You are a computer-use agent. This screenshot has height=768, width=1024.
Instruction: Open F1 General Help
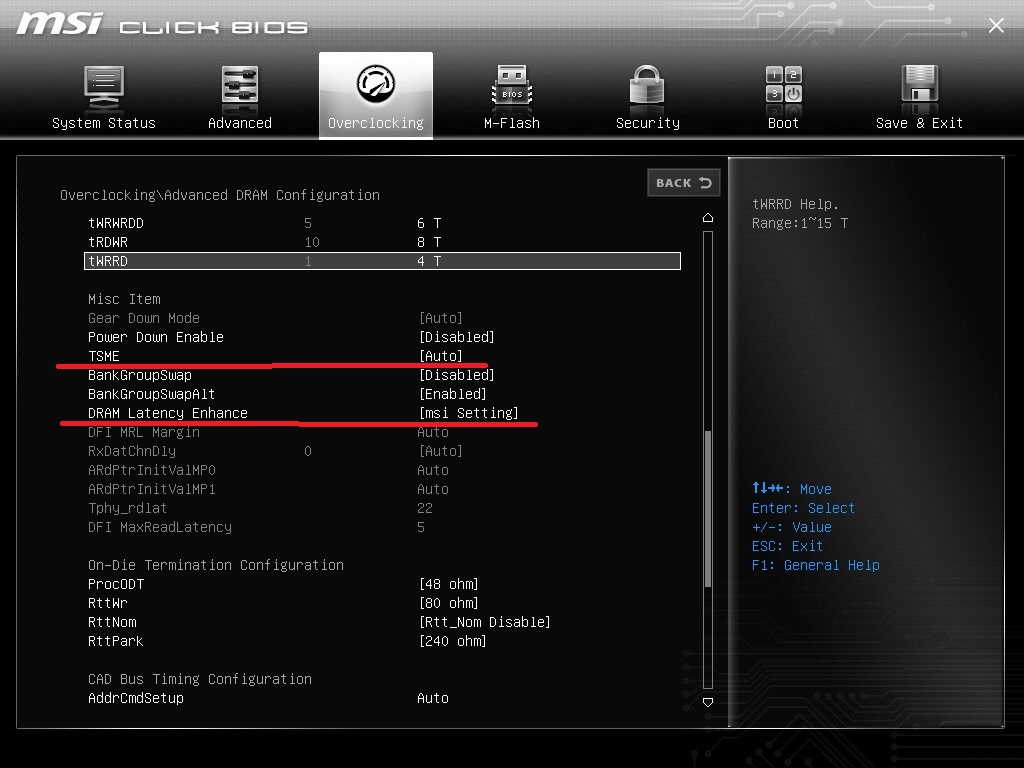(x=816, y=565)
